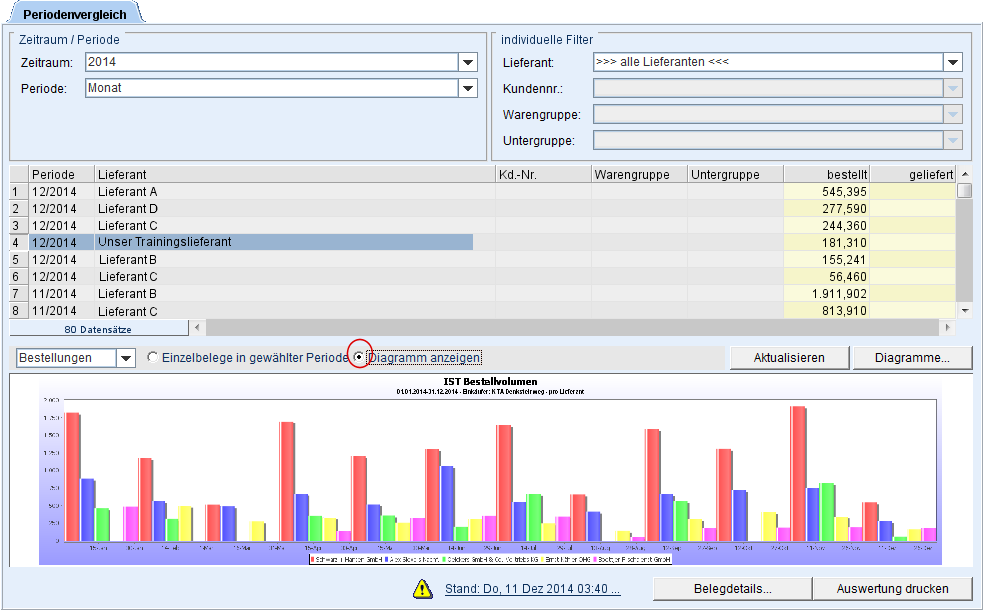Image resolution: width=983 pixels, height=610 pixels.
Task: Click the yellow warning triangle icon
Action: coord(423,589)
